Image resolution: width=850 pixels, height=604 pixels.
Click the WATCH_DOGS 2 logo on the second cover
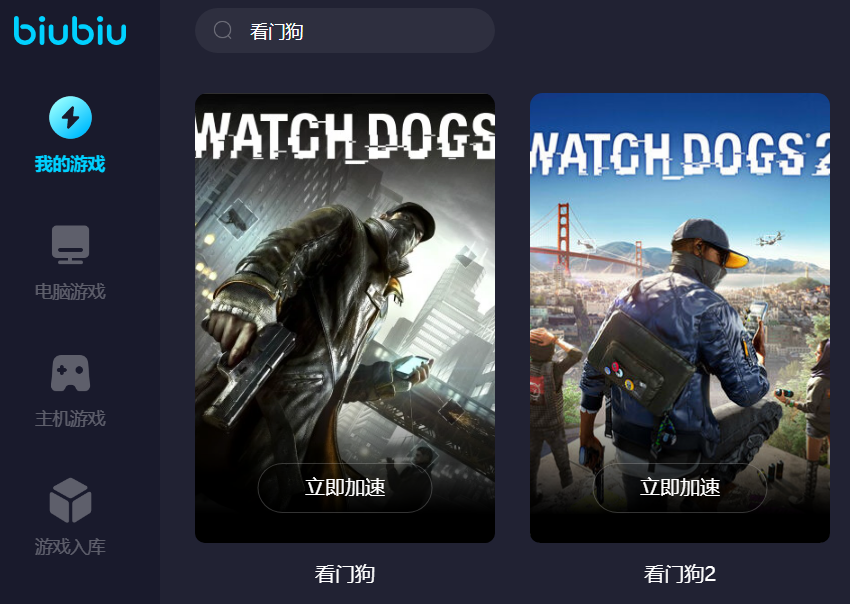pos(680,153)
